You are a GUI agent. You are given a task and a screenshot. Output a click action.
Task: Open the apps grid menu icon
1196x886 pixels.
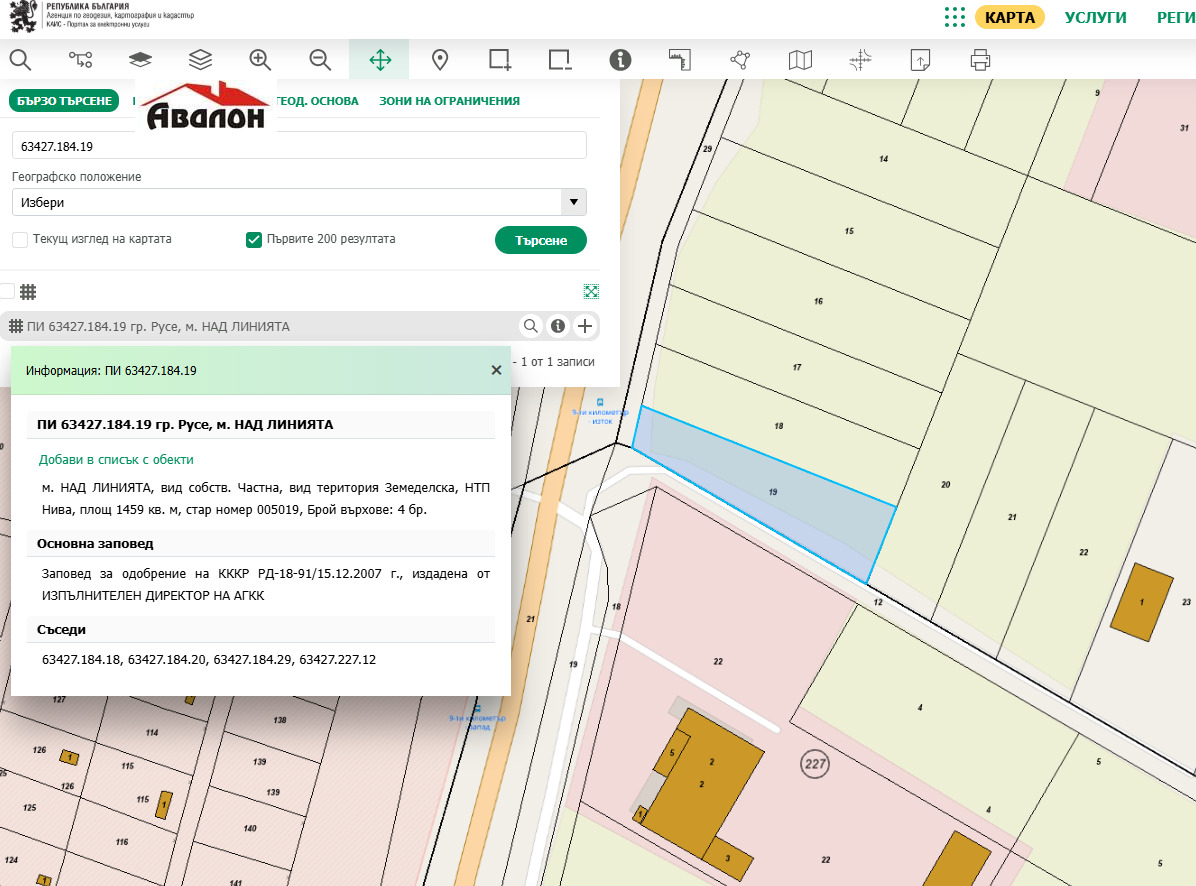click(954, 17)
